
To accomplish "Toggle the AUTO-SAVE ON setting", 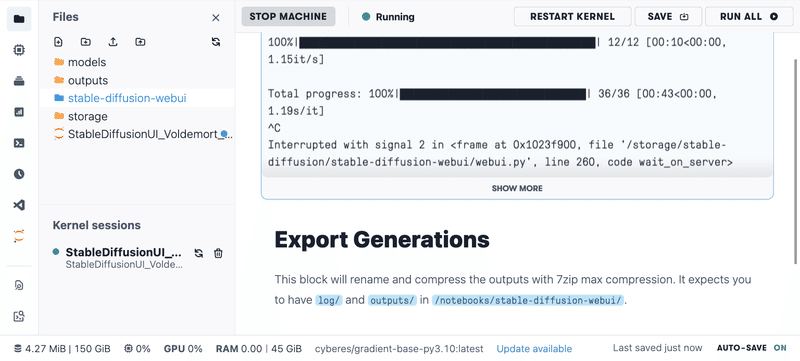I will [752, 348].
